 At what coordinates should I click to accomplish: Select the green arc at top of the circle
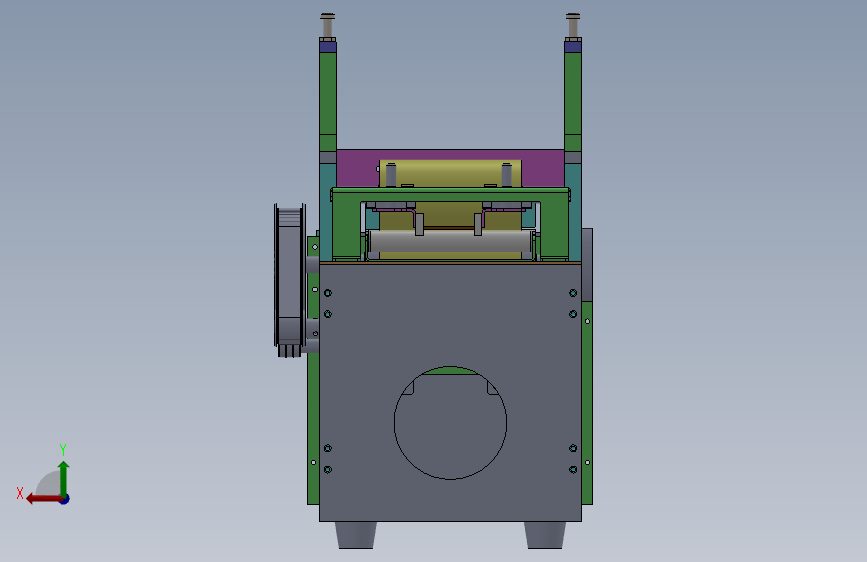click(450, 371)
